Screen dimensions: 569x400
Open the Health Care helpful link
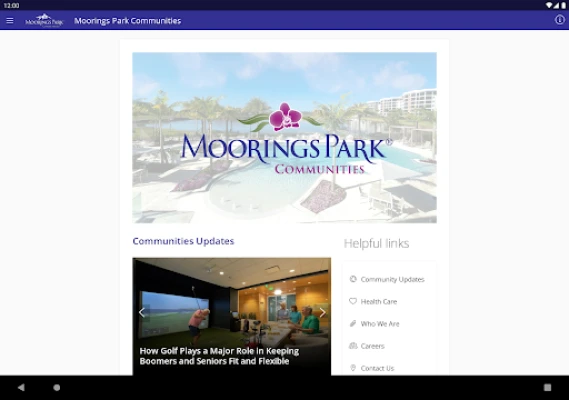(x=378, y=301)
